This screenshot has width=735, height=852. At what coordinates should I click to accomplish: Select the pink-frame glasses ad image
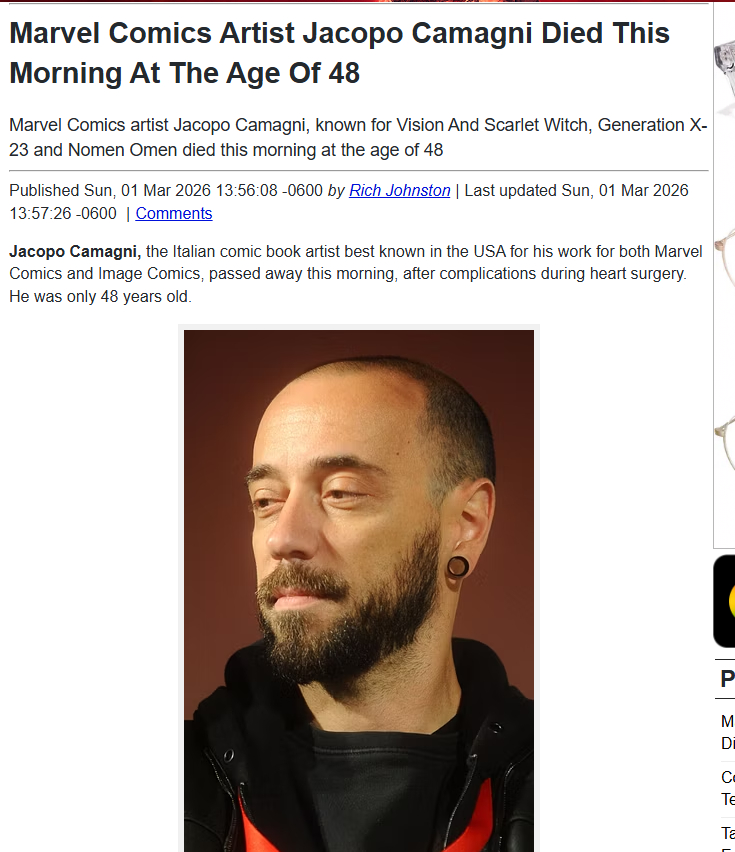(x=726, y=258)
